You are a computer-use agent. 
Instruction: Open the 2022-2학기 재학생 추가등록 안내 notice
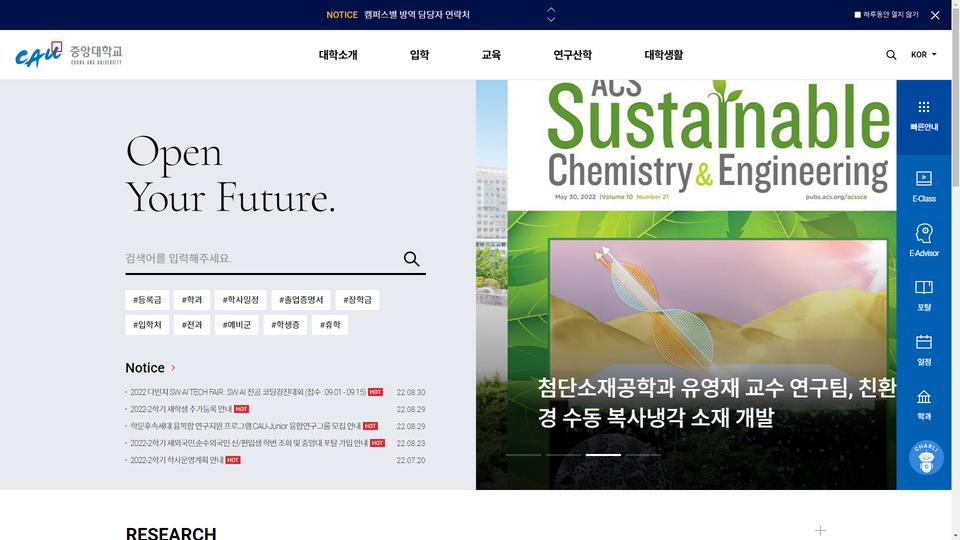click(x=181, y=409)
